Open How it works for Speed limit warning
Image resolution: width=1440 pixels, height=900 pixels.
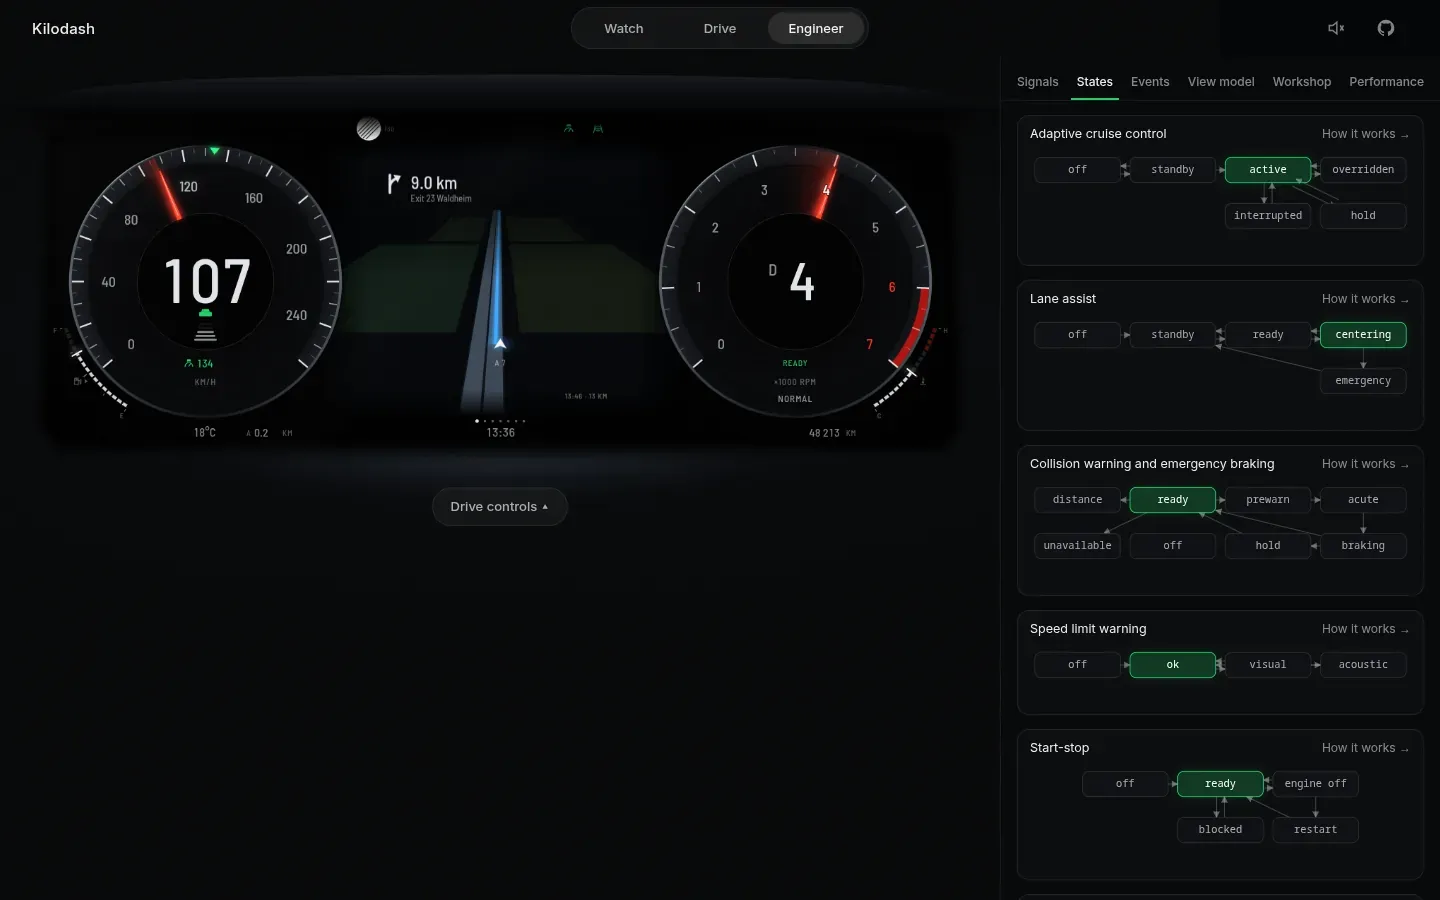(x=1365, y=629)
